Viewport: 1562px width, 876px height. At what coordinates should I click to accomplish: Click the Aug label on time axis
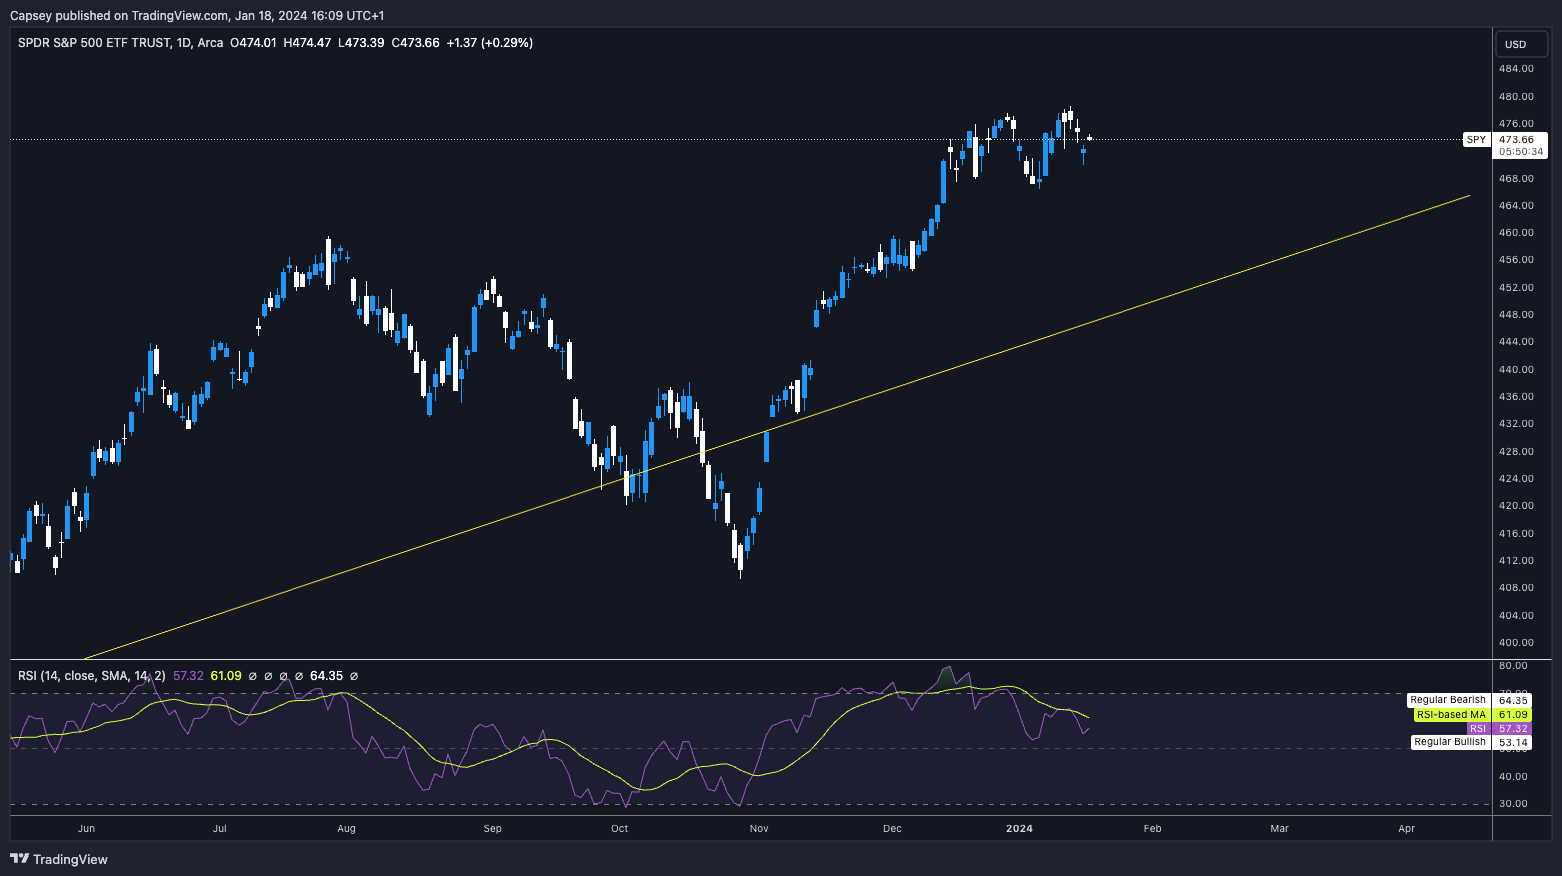pos(346,828)
